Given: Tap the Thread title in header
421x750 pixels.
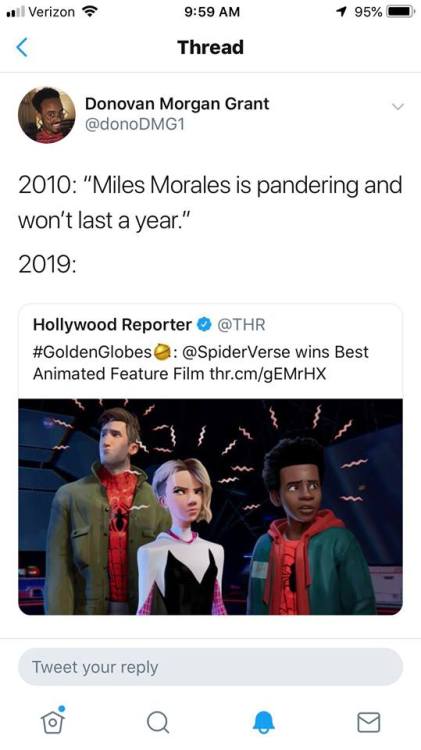Looking at the screenshot, I should coord(210,47).
